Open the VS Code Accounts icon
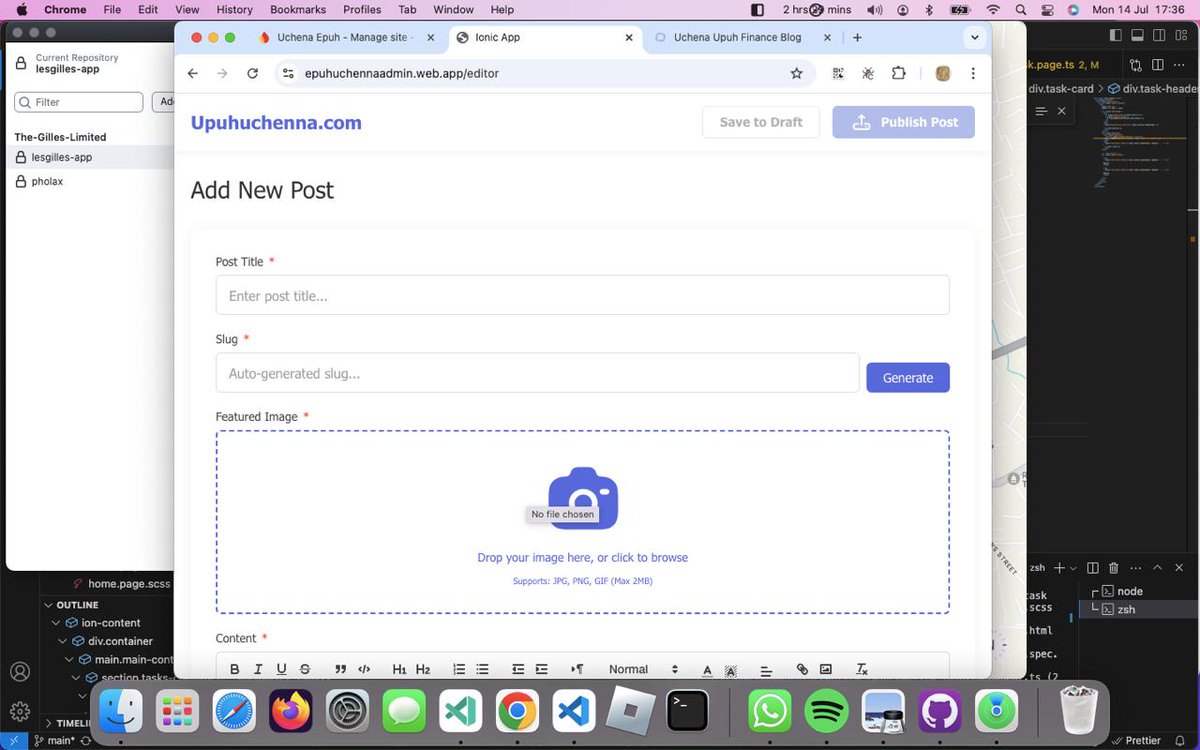This screenshot has height=750, width=1200. tap(20, 672)
